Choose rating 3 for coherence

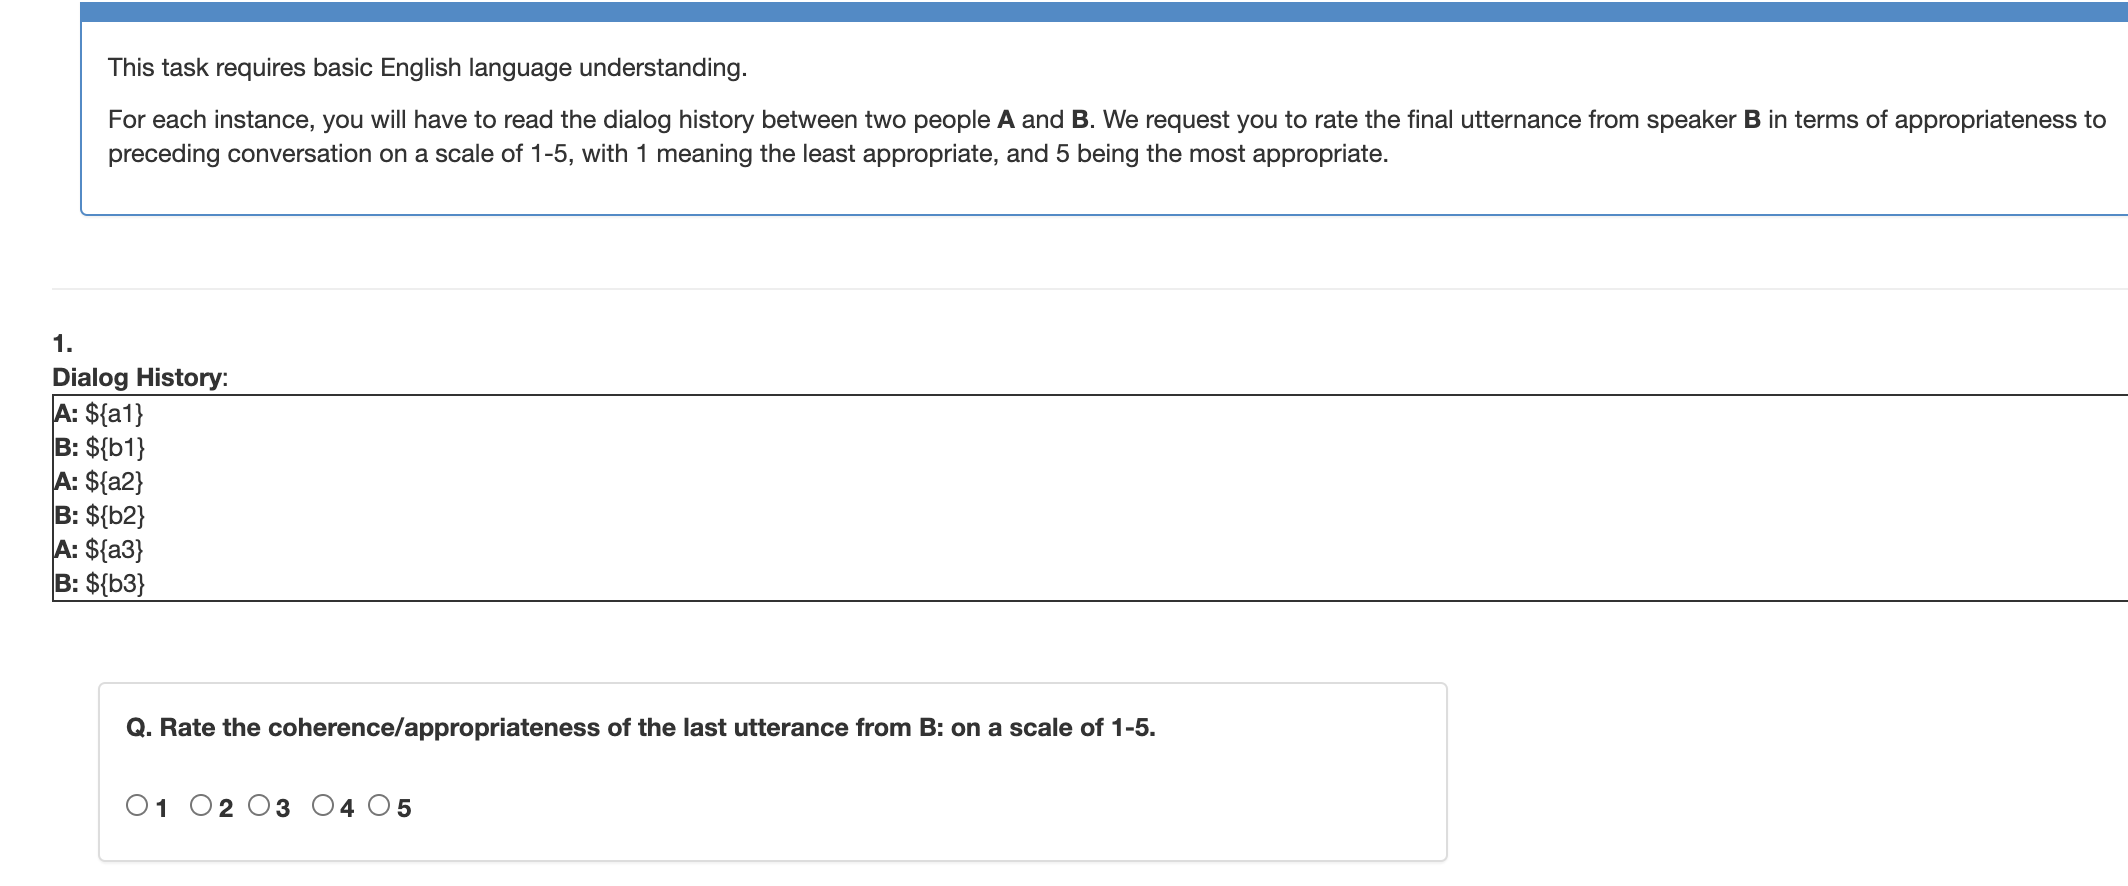pos(259,805)
